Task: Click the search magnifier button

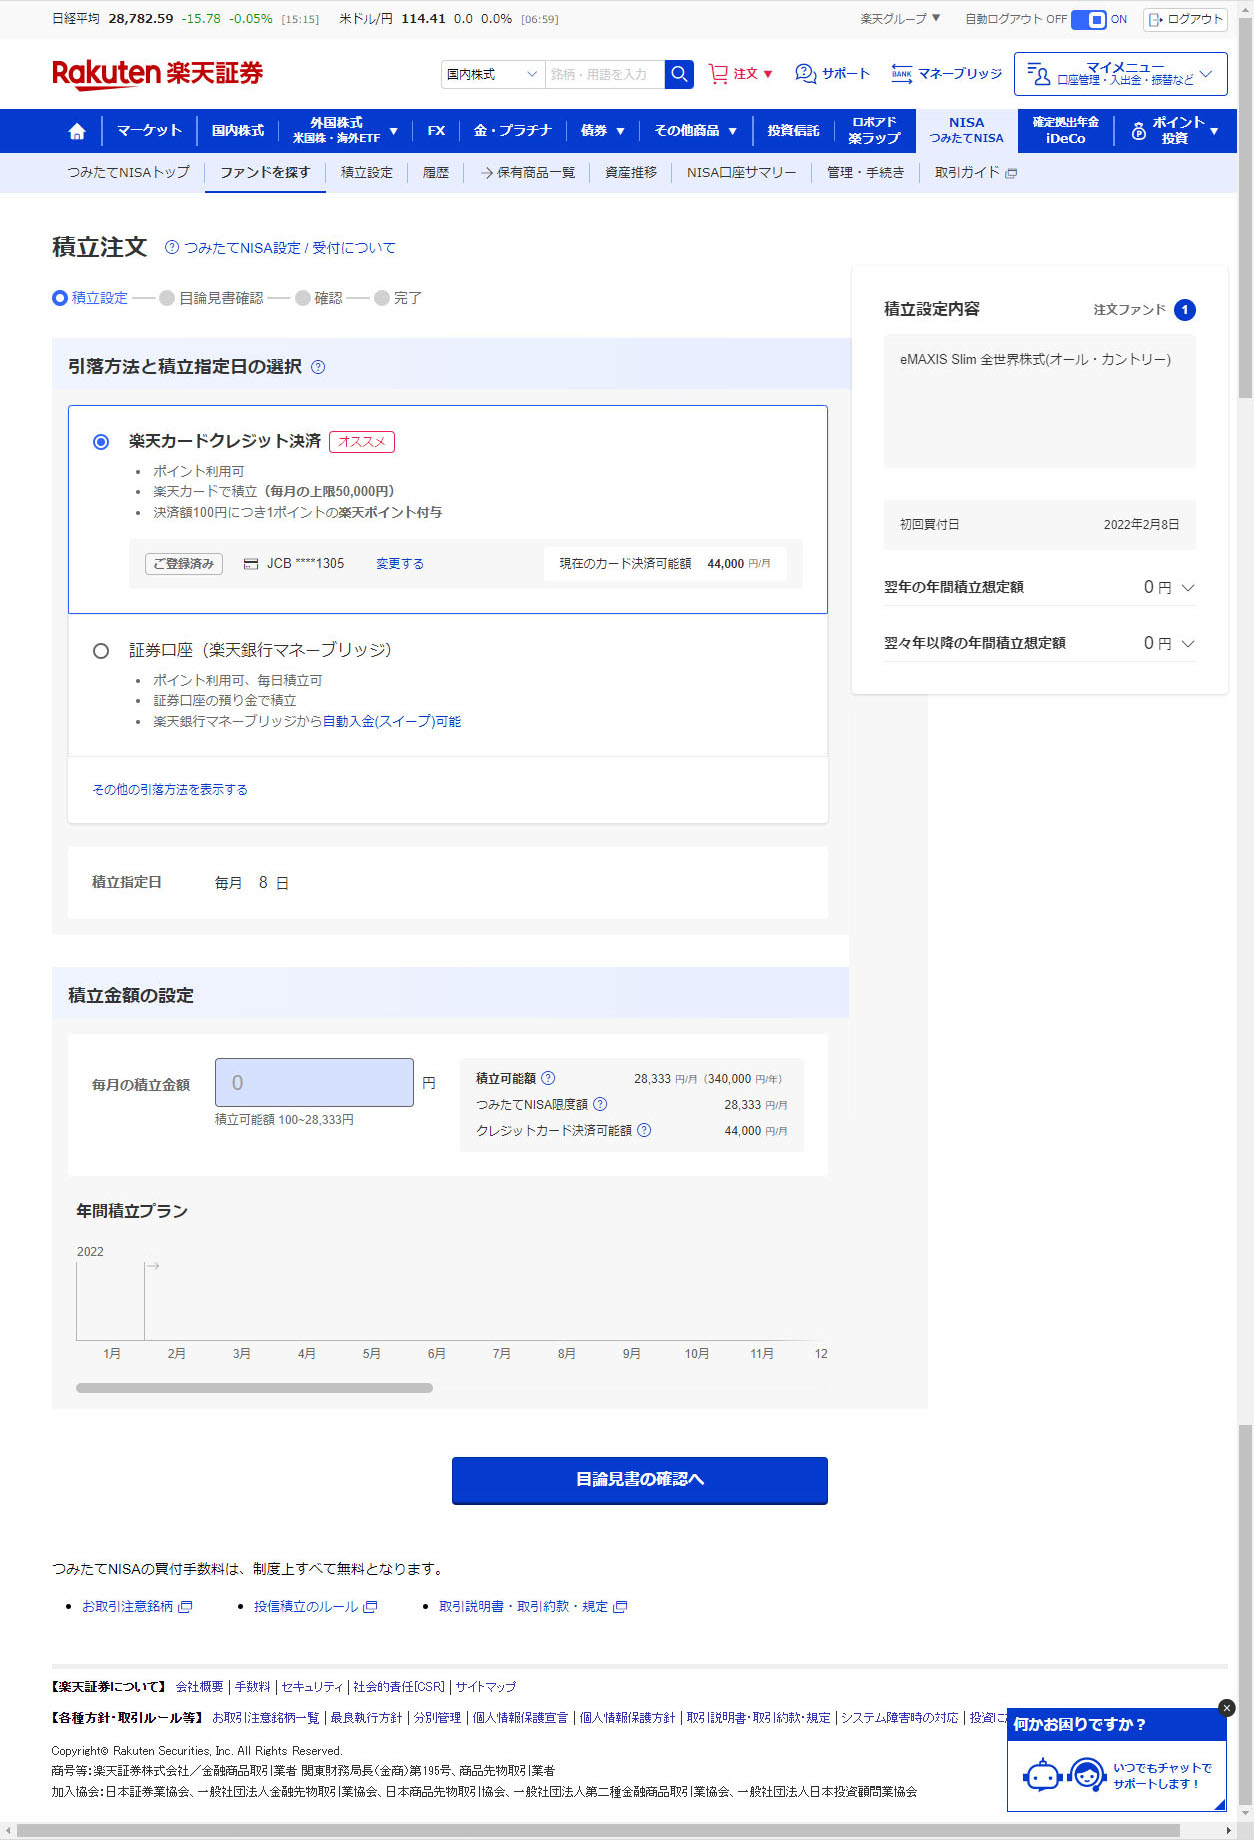Action: pyautogui.click(x=679, y=74)
